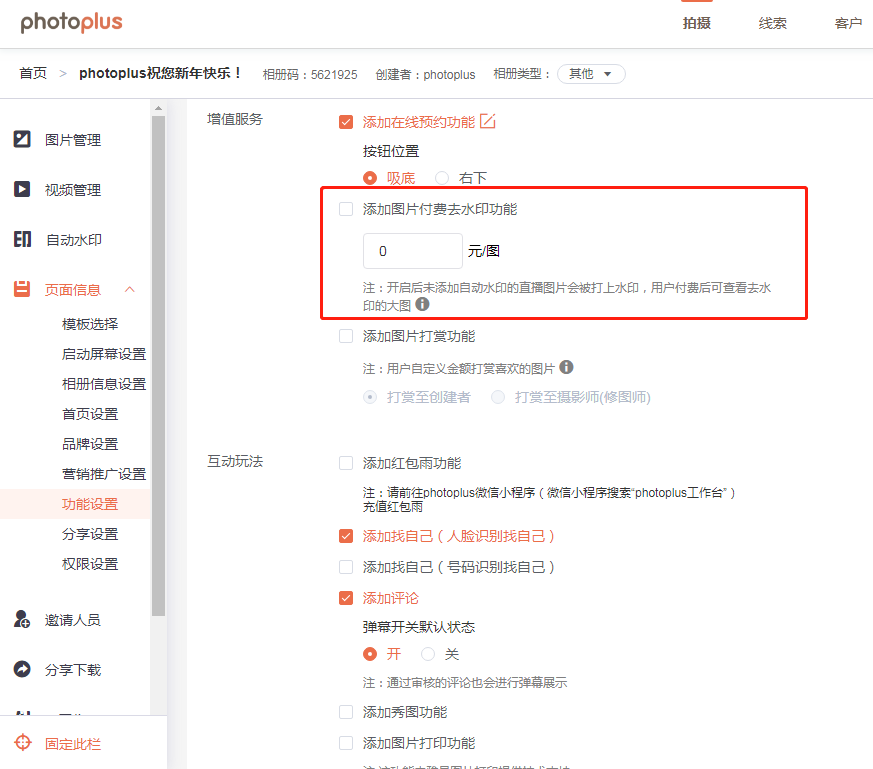Open the 相册类型 其他 dropdown
873x769 pixels.
click(x=591, y=74)
